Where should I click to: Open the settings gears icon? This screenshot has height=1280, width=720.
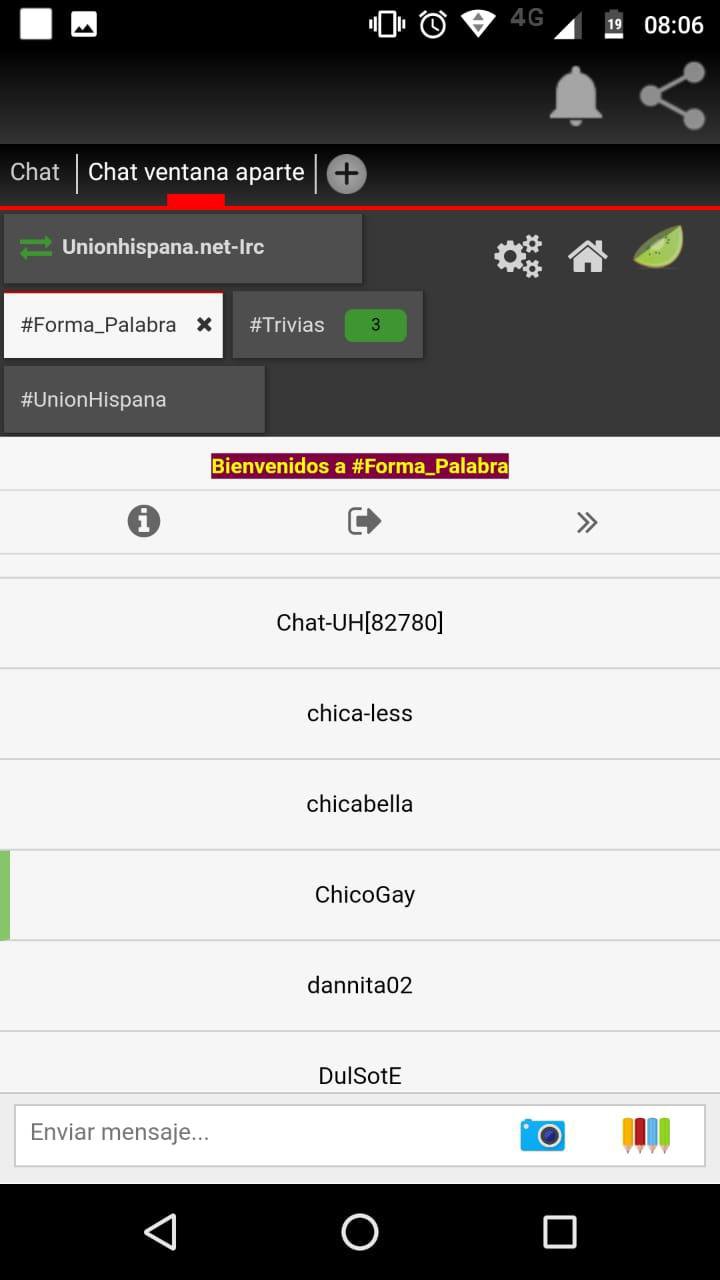click(x=518, y=256)
